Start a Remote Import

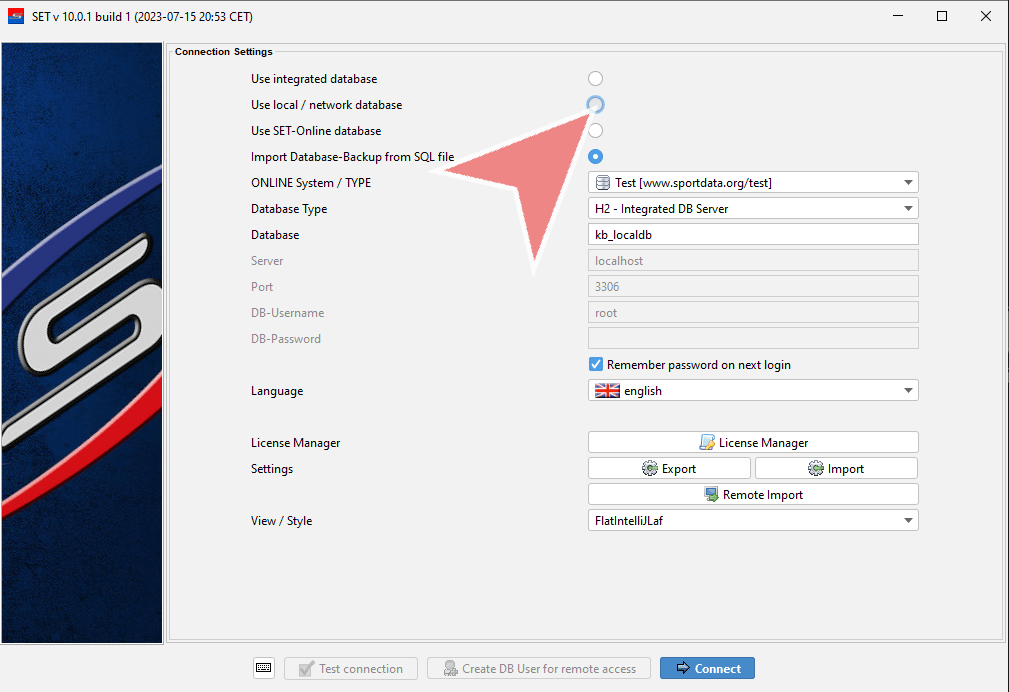pos(752,494)
